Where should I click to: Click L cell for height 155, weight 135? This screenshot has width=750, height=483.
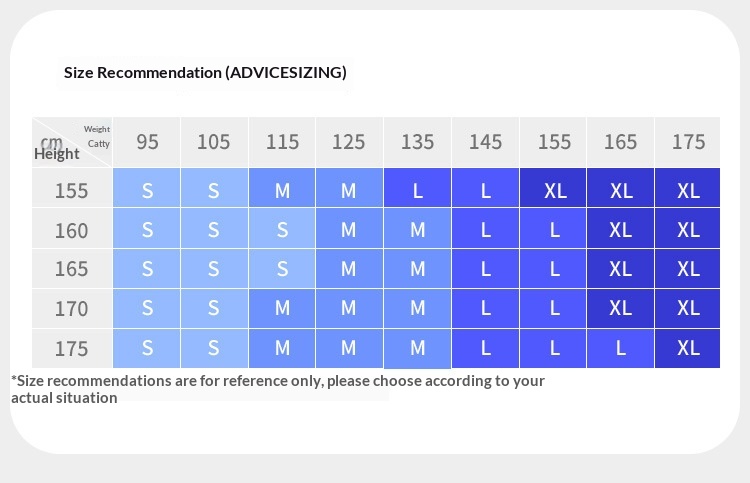(417, 190)
